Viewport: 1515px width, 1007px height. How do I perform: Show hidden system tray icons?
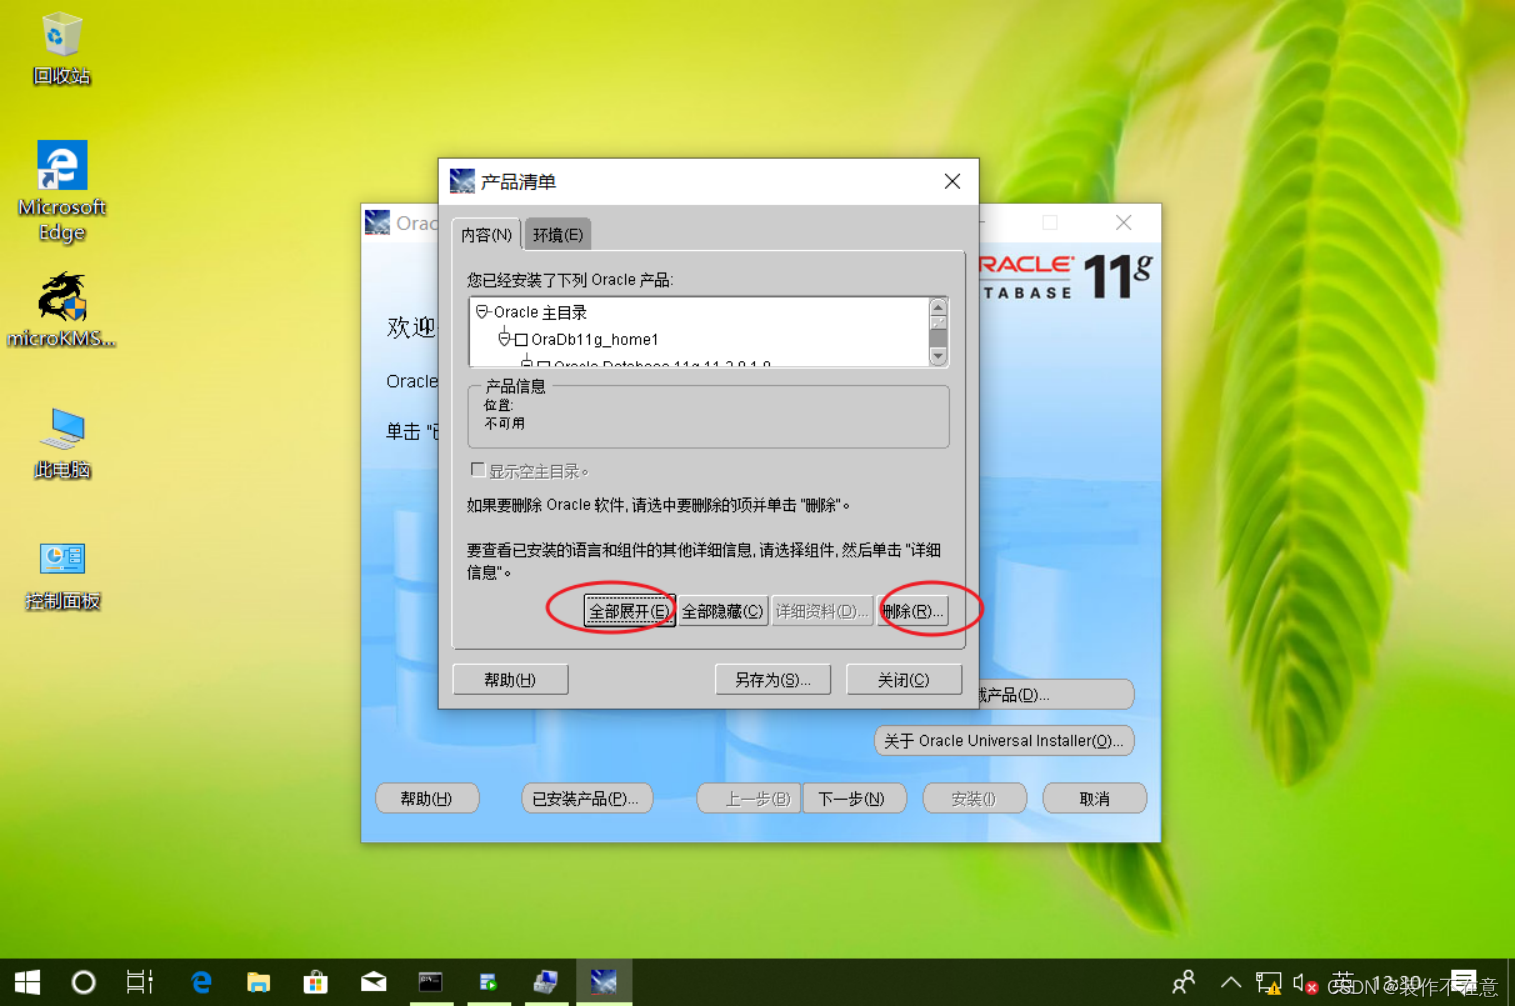click(x=1231, y=982)
